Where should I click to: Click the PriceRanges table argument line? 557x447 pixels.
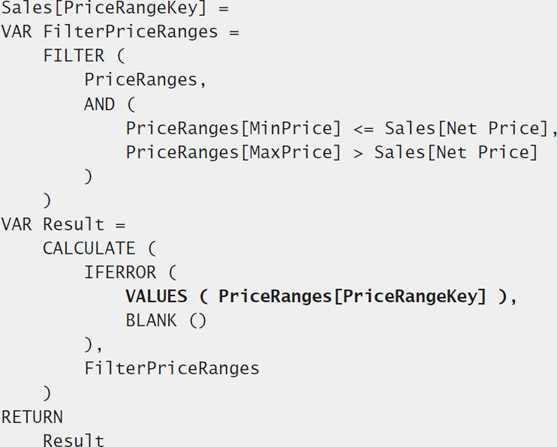click(x=145, y=80)
